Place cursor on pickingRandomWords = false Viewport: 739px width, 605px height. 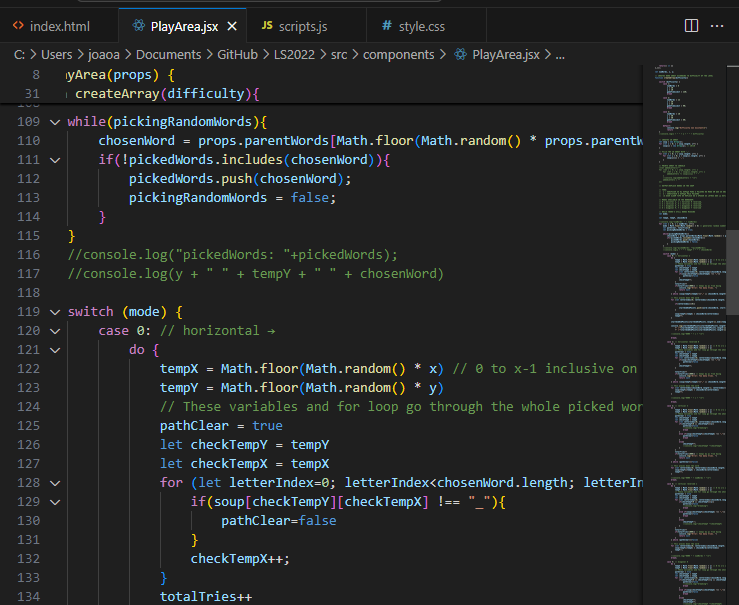coord(232,197)
